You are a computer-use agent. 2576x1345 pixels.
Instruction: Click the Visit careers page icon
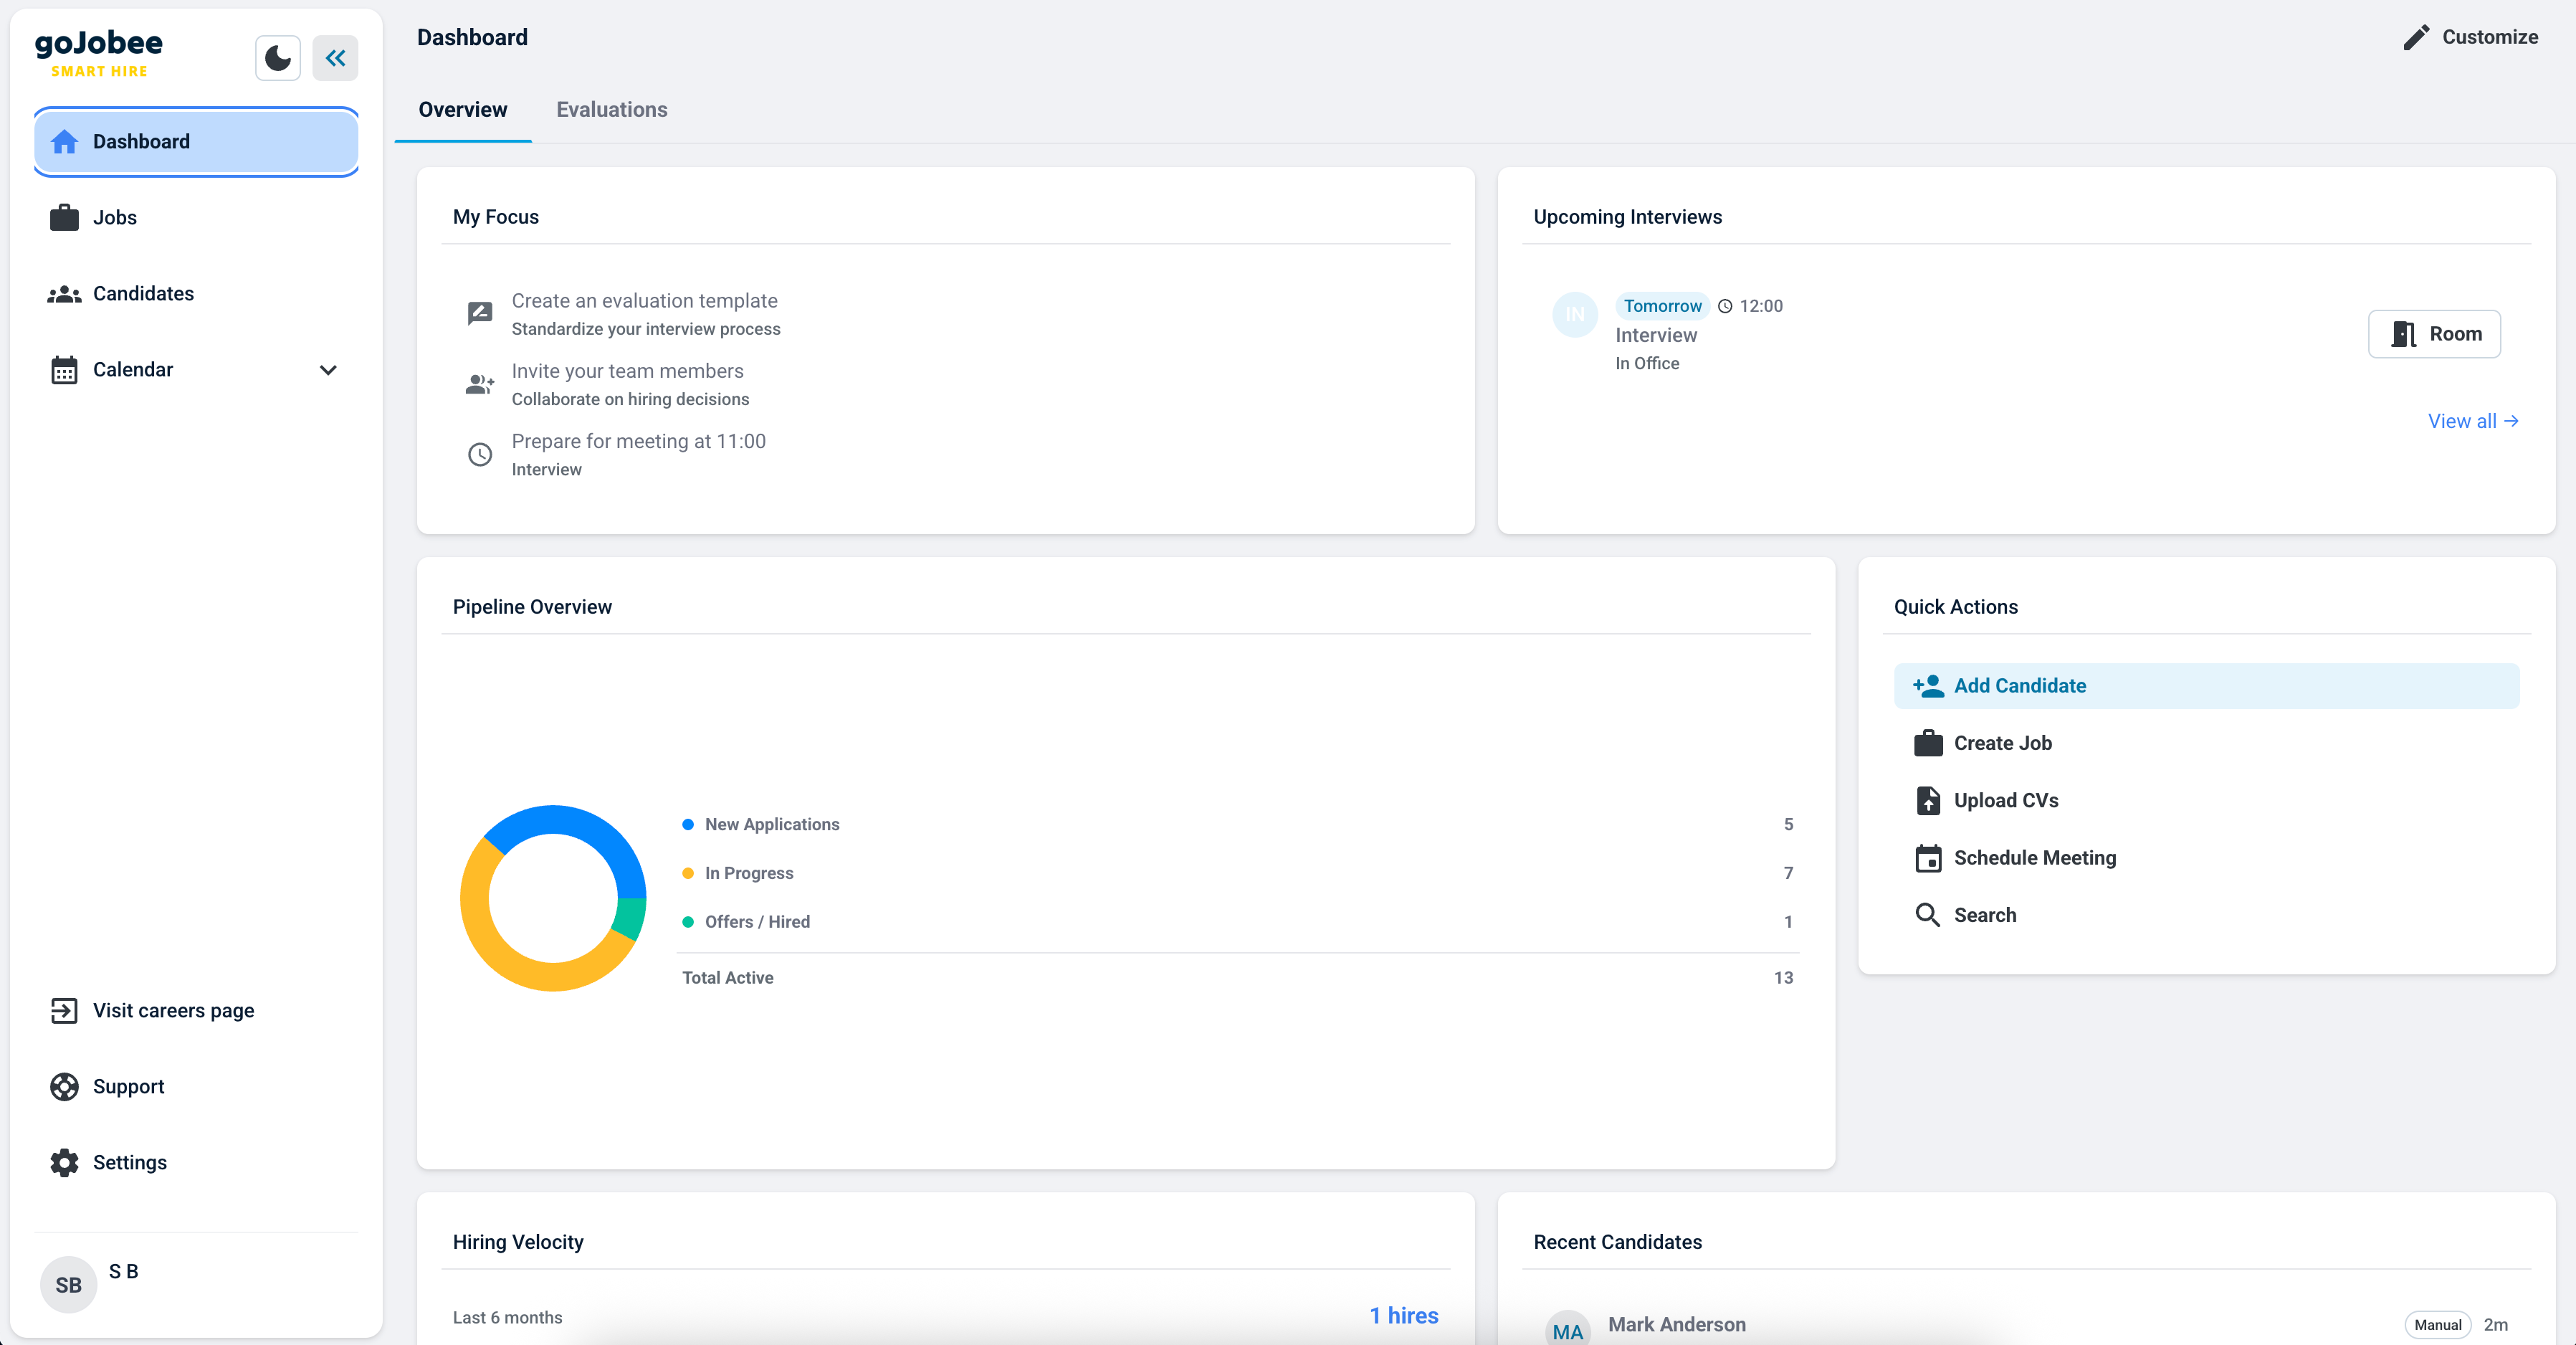coord(64,1011)
